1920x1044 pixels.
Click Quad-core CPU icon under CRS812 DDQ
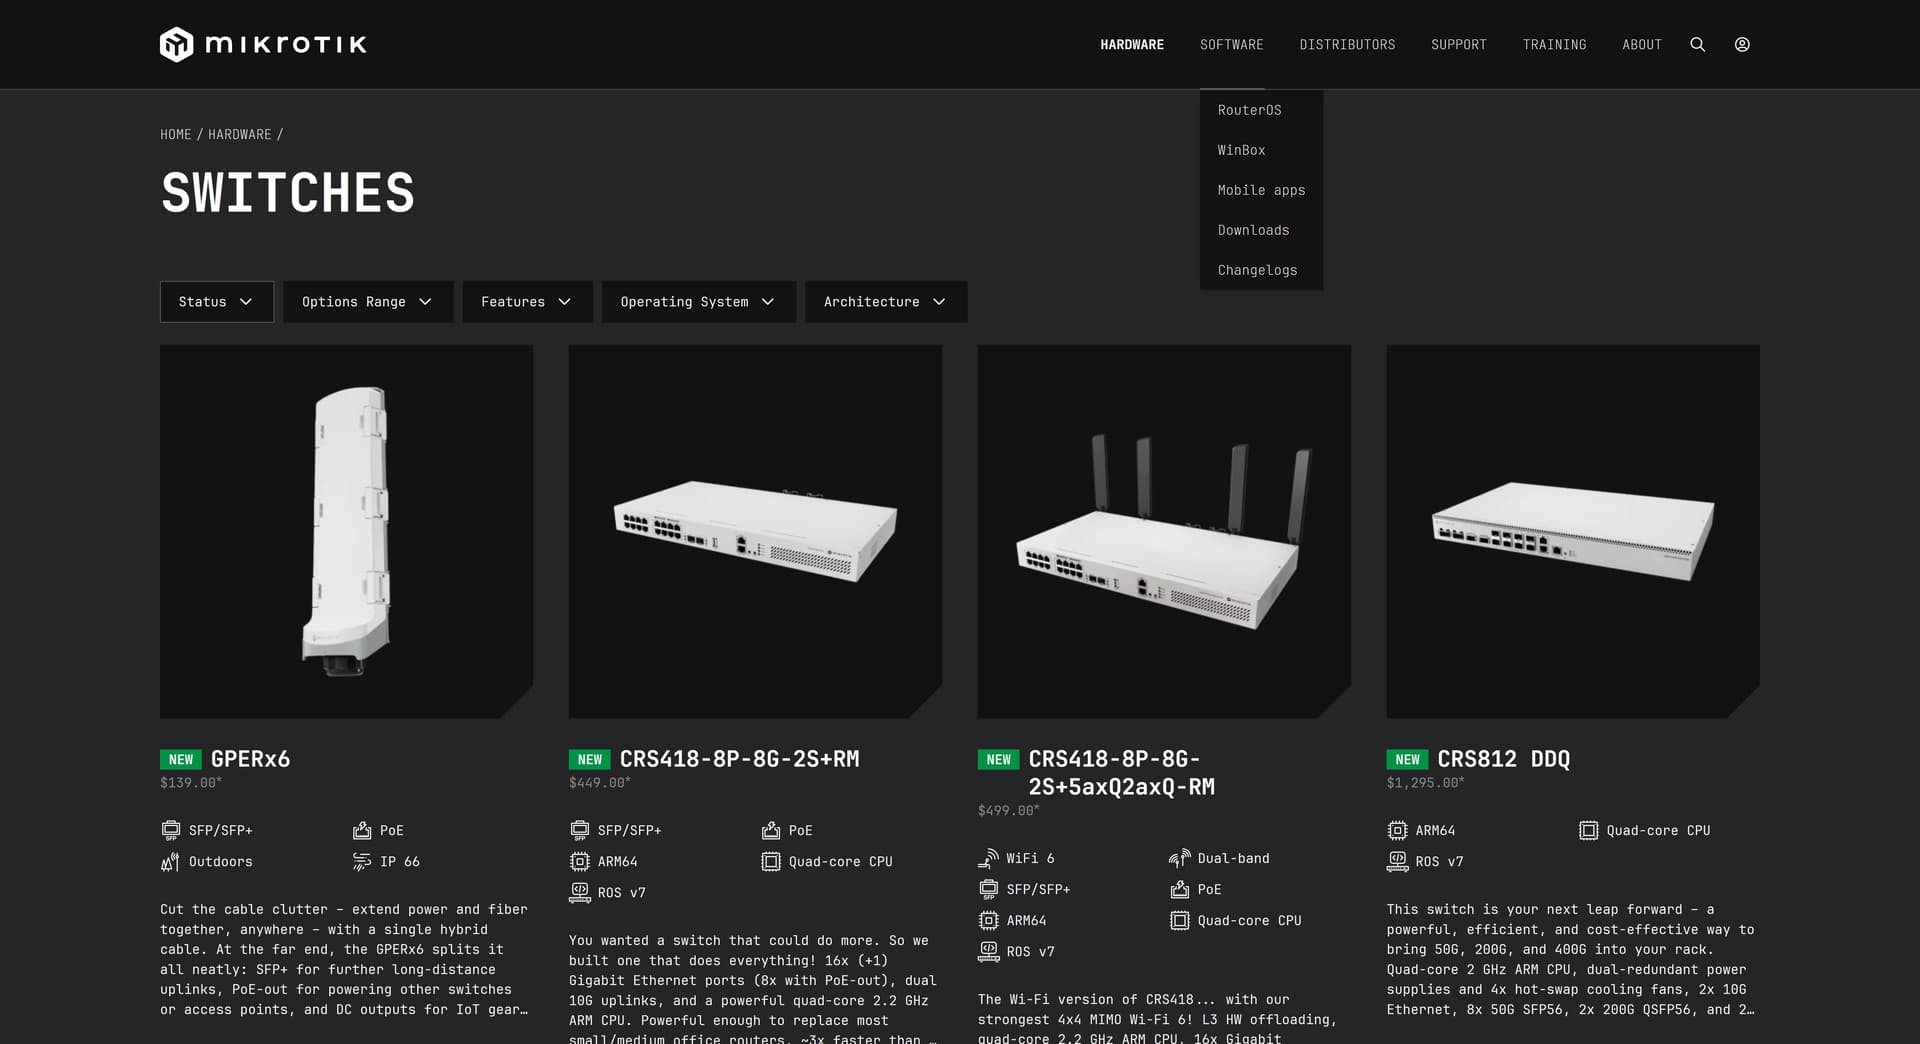[x=1589, y=830]
